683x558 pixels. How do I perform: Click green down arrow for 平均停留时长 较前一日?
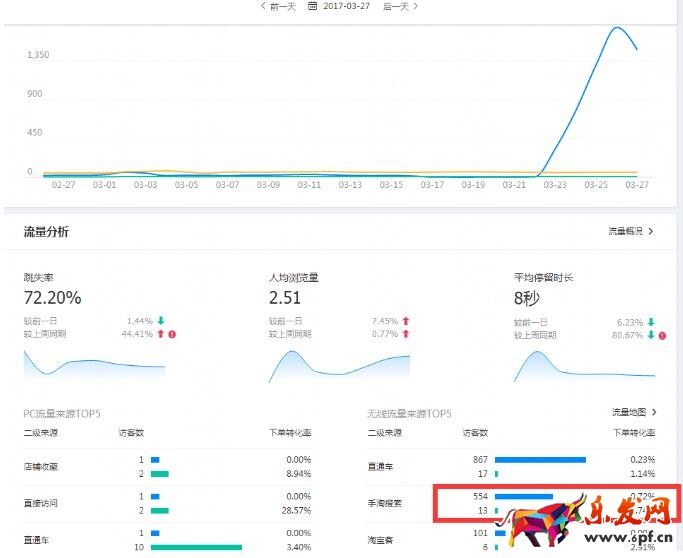pos(651,321)
